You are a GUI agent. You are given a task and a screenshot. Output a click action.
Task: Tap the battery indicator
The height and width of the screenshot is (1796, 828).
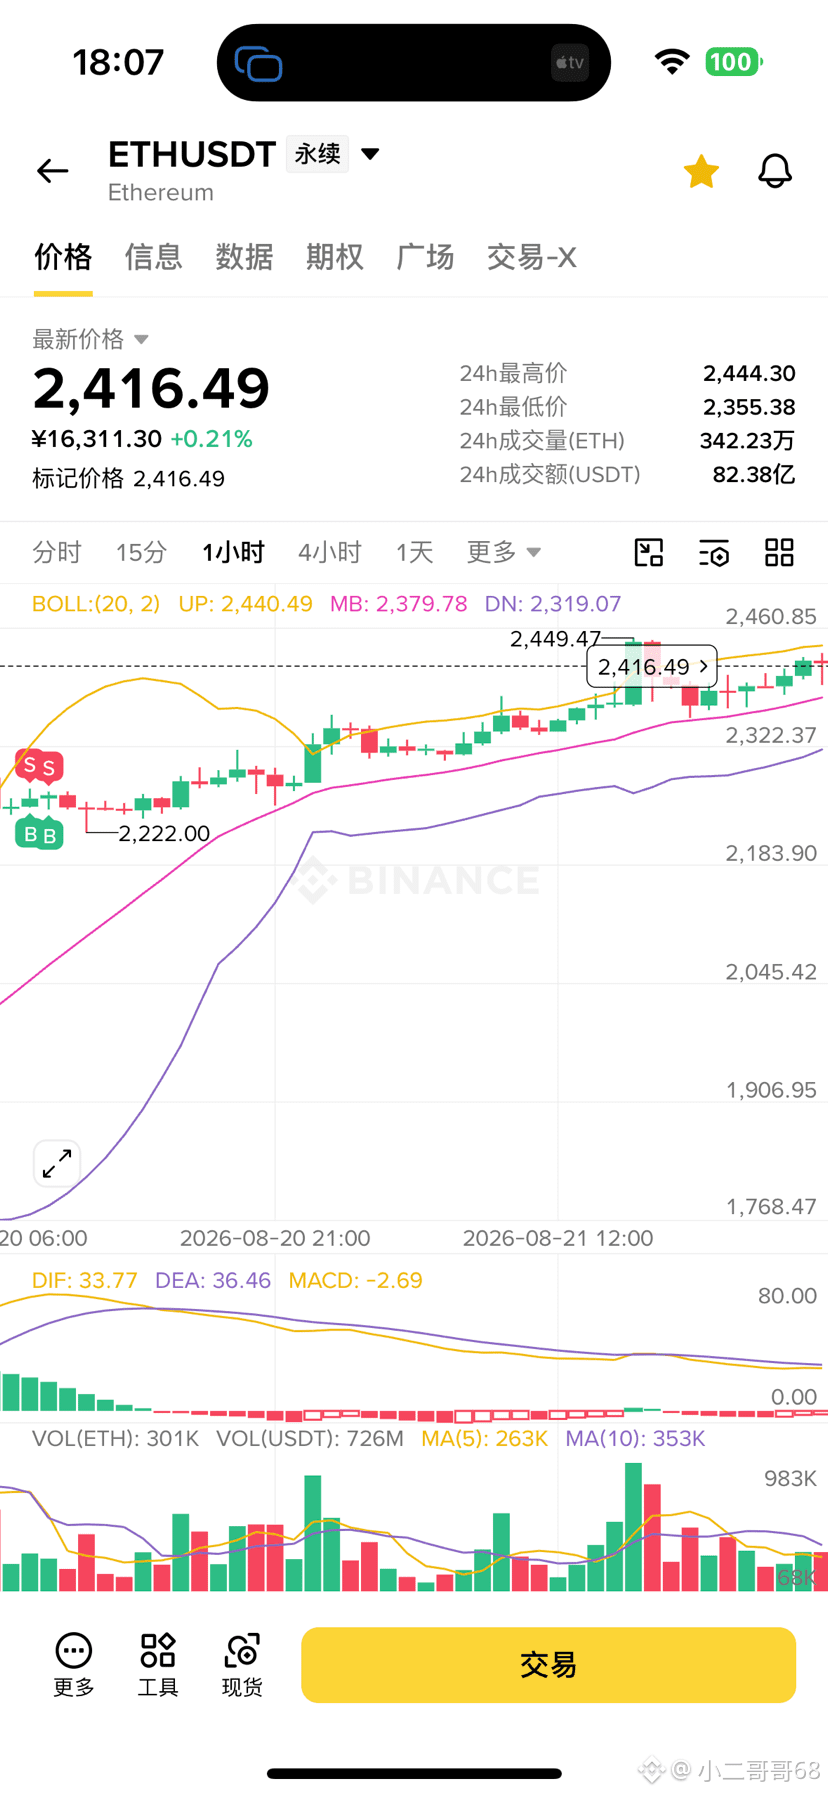pyautogui.click(x=734, y=62)
